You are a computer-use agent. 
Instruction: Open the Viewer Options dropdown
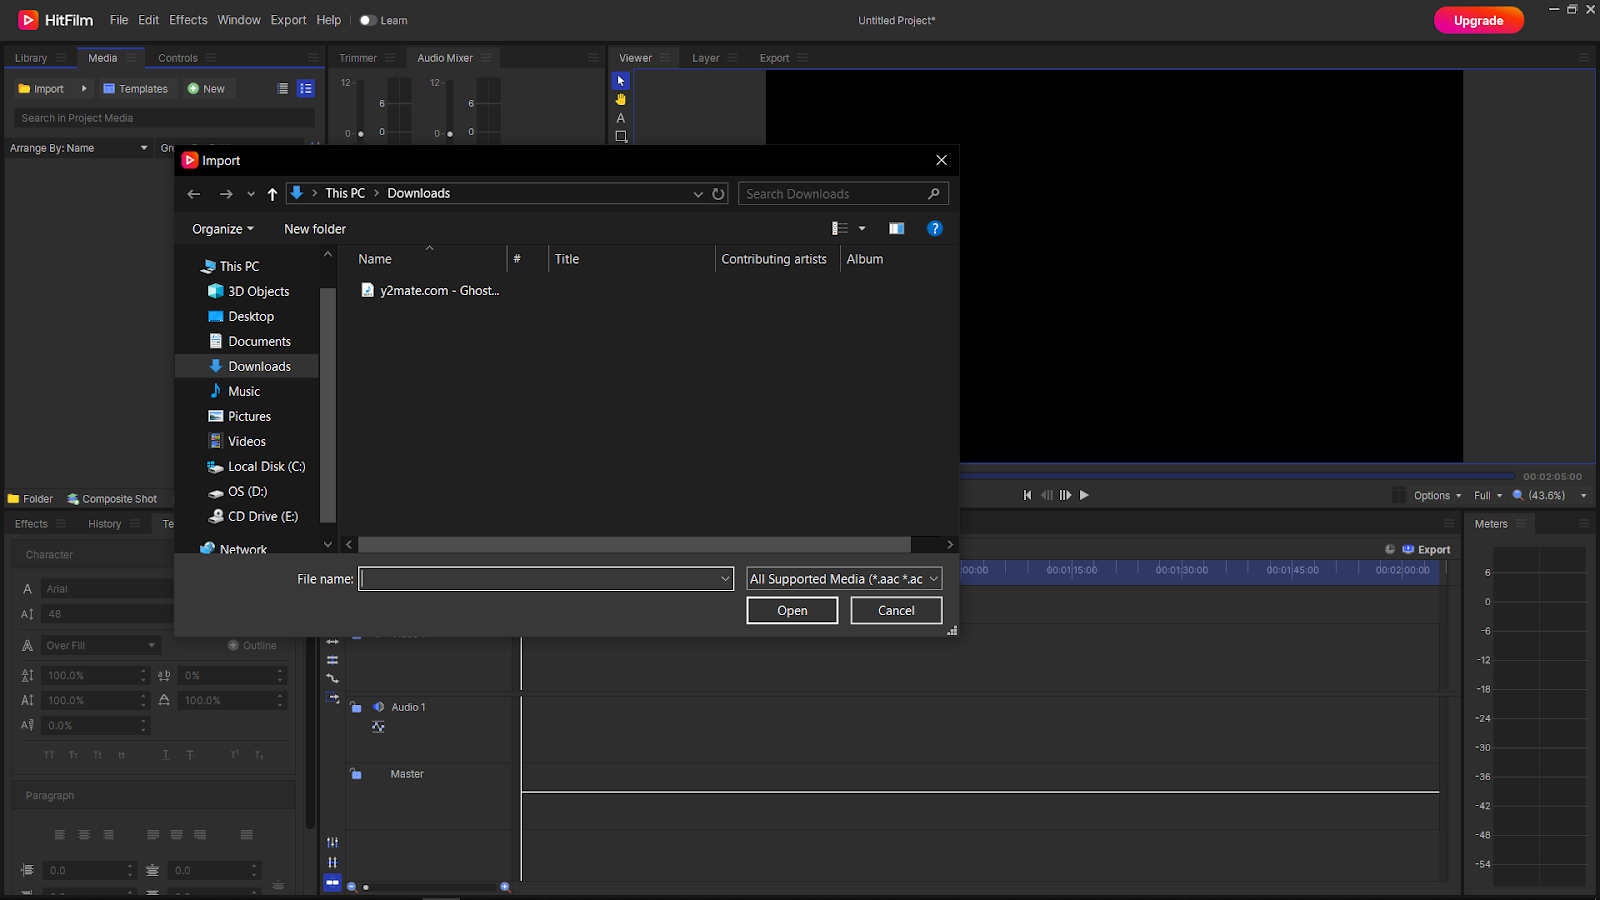[1437, 495]
